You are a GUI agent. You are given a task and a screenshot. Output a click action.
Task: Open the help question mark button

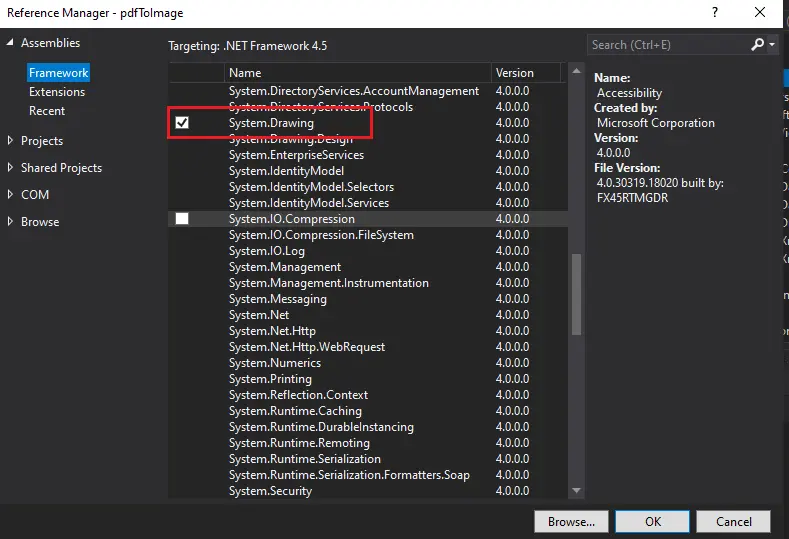tap(715, 13)
